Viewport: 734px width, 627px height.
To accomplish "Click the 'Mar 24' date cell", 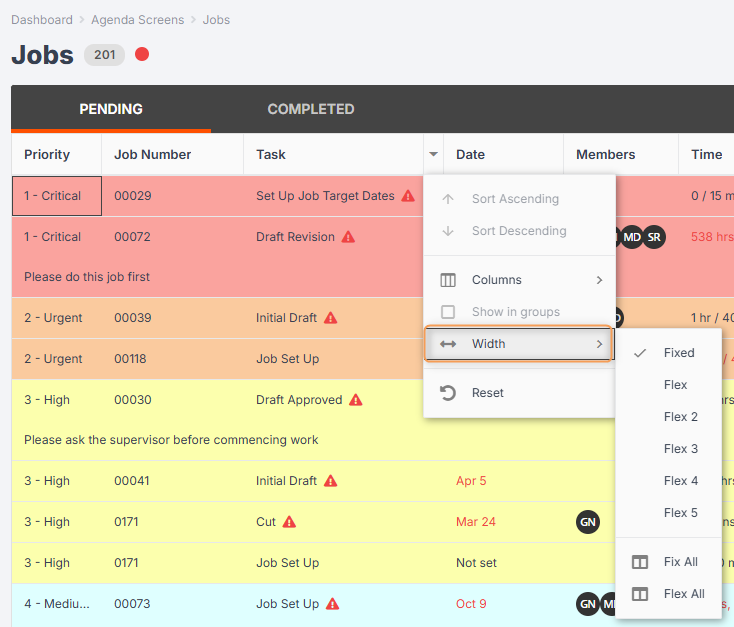I will 476,522.
